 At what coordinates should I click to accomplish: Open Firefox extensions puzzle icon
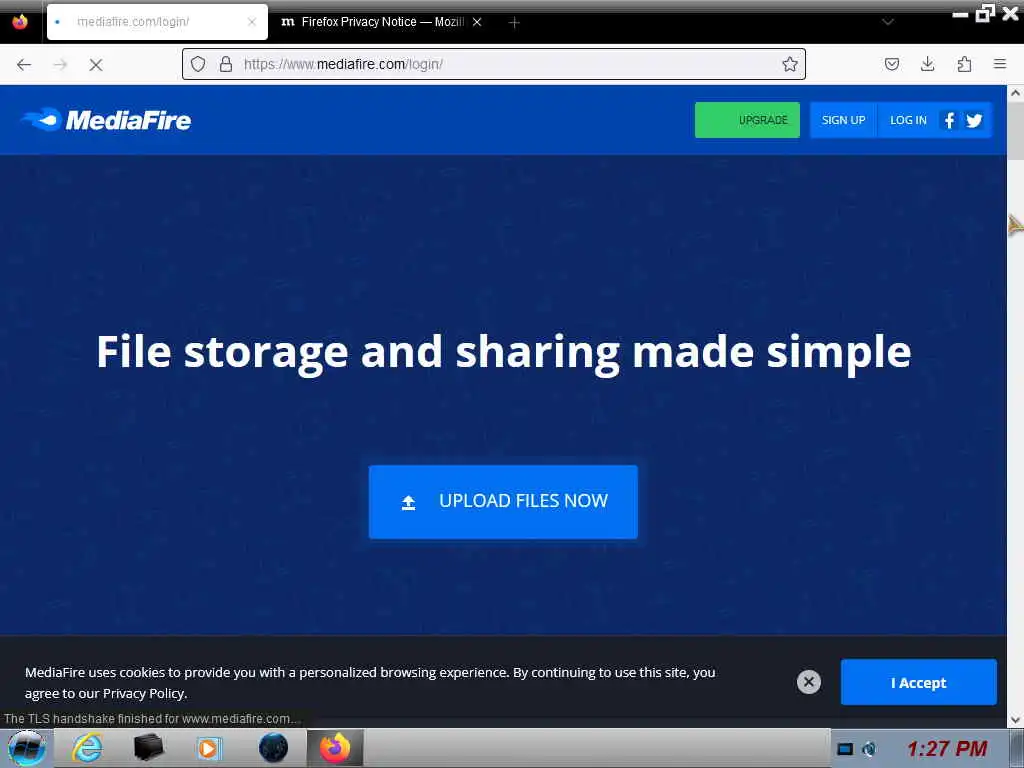[x=964, y=64]
